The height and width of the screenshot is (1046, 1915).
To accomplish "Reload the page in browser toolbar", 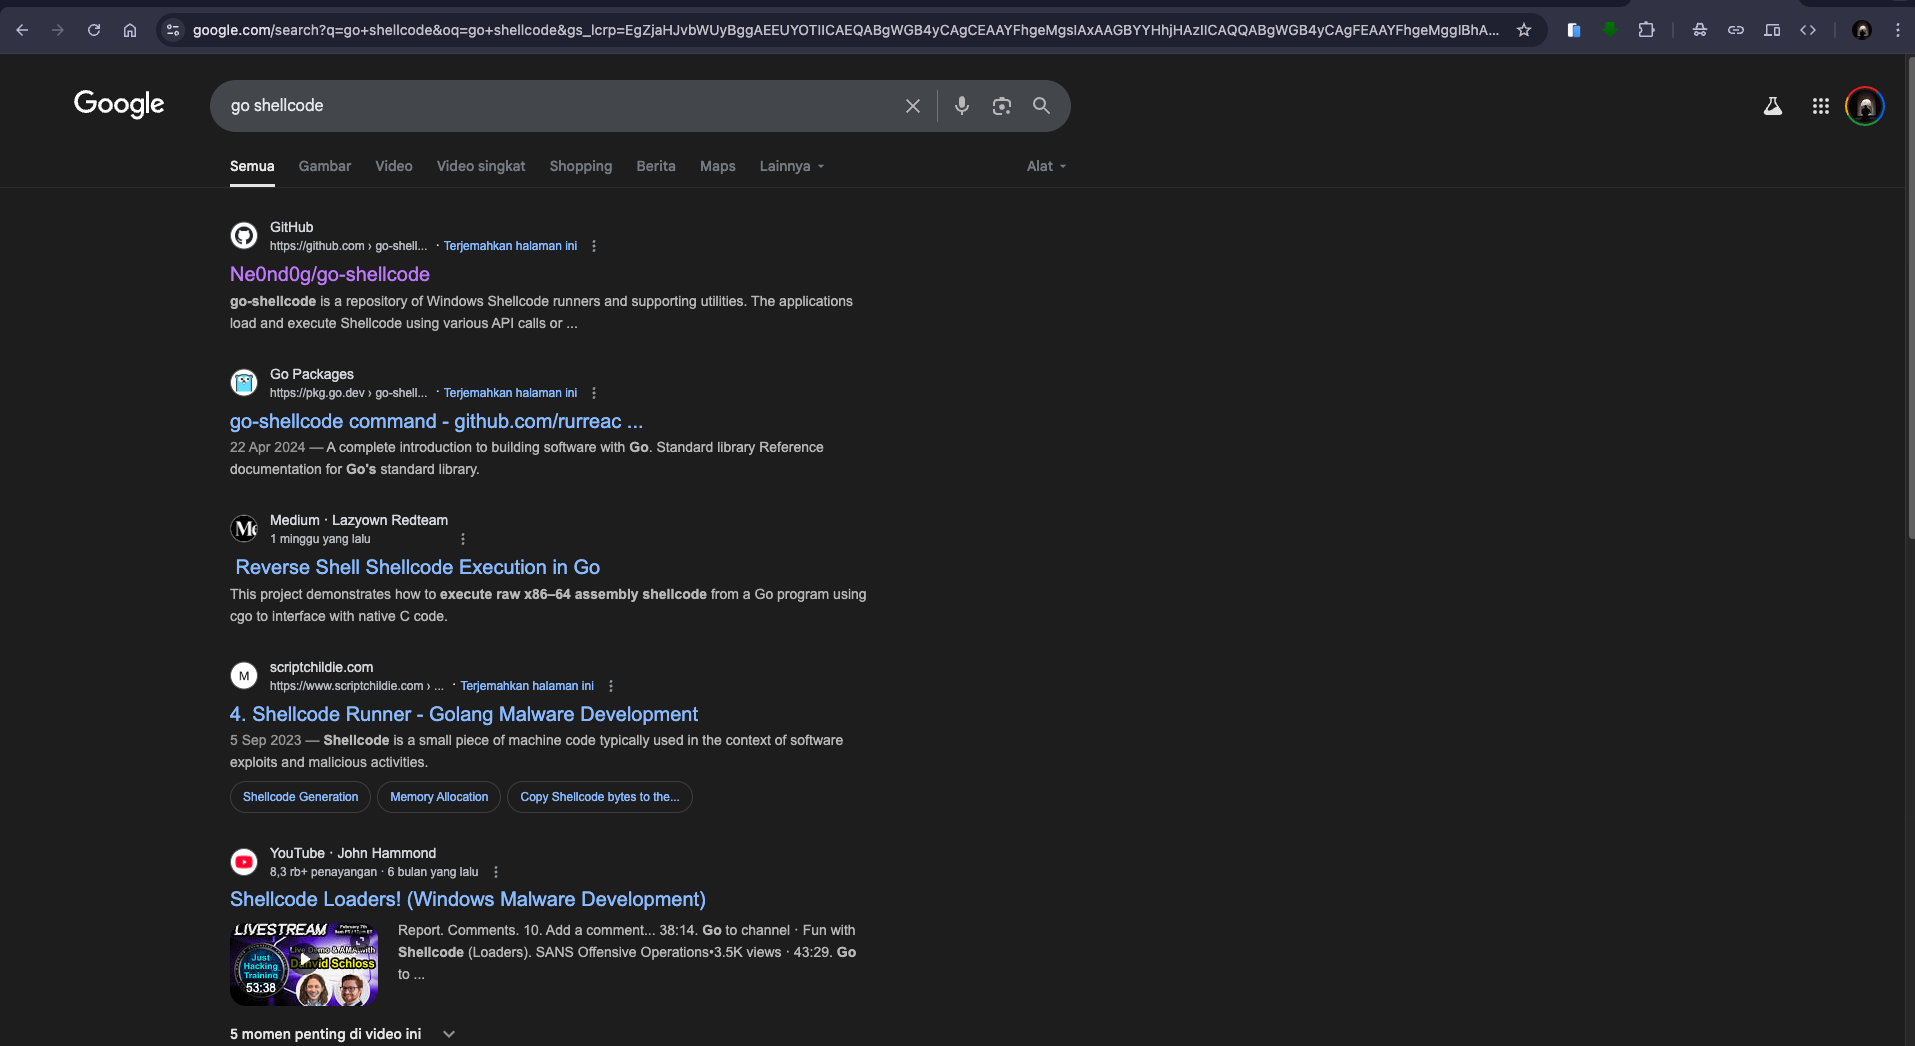I will click(94, 30).
